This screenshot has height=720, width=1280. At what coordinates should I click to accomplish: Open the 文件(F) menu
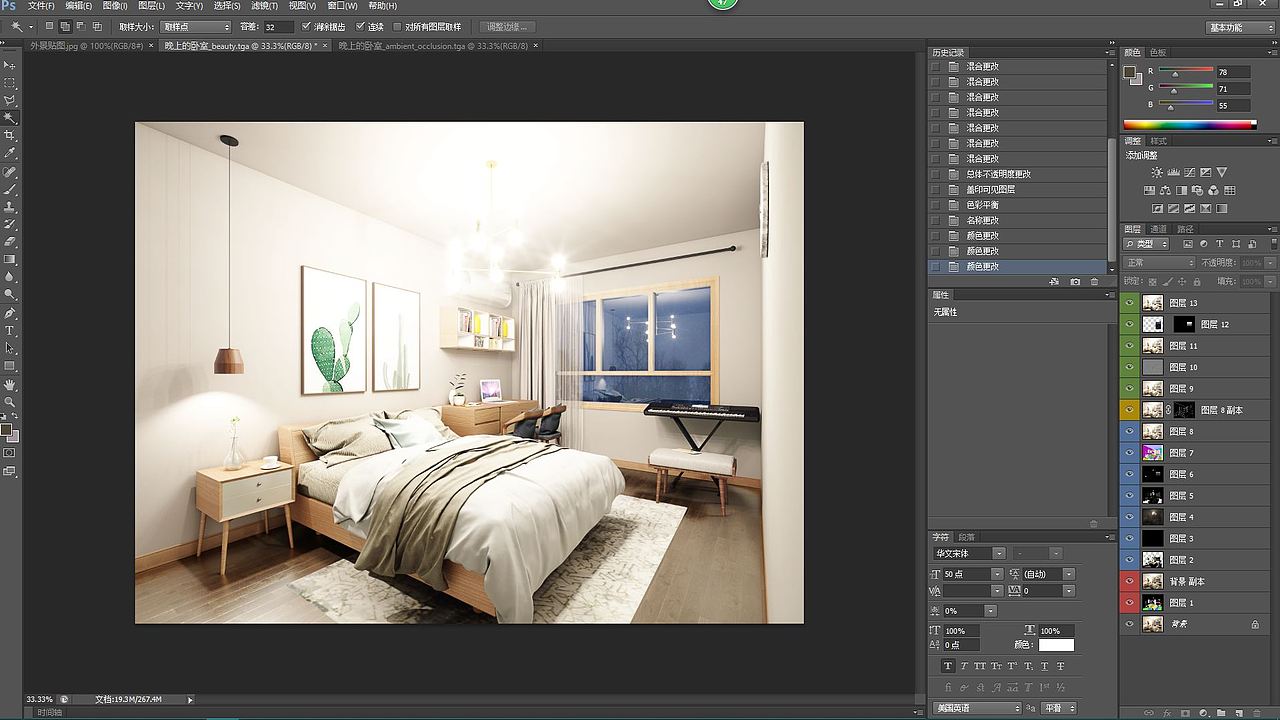click(x=41, y=6)
